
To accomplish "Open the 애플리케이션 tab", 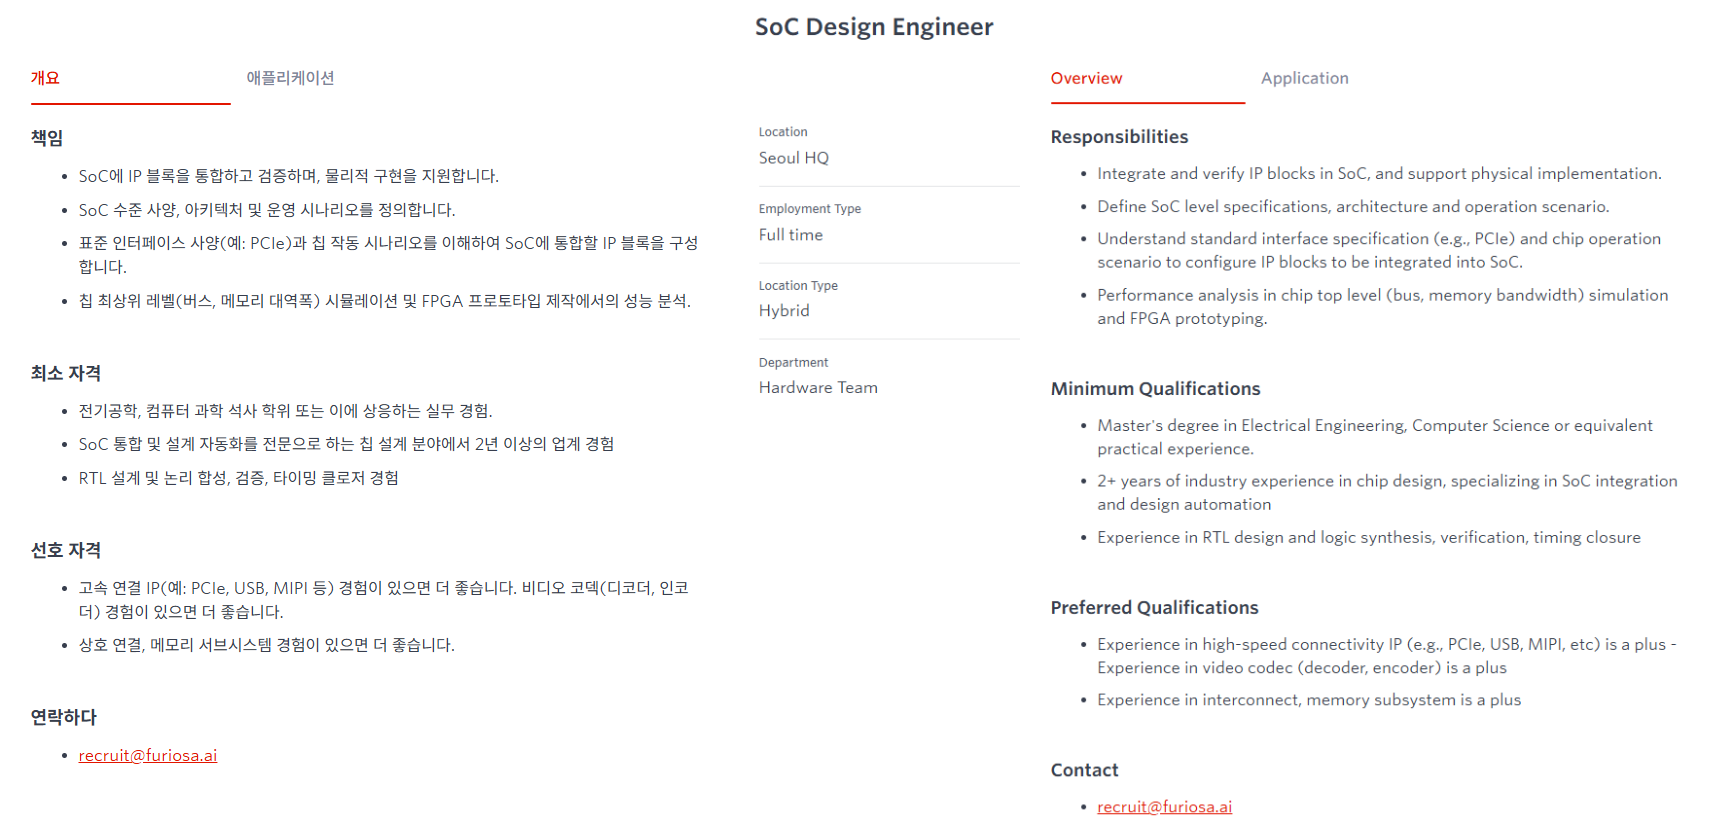I will (x=290, y=78).
